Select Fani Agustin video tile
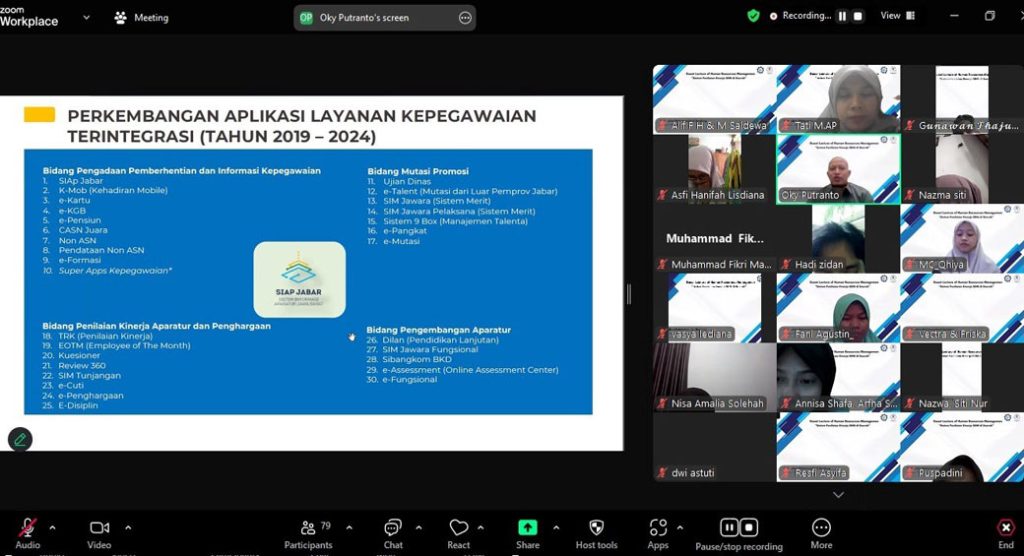Viewport: 1024px width, 556px height. pyautogui.click(x=839, y=308)
